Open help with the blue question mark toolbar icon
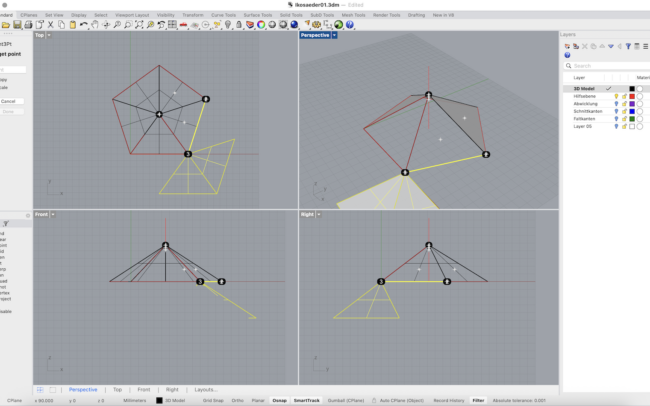The height and width of the screenshot is (406, 650). [350, 25]
